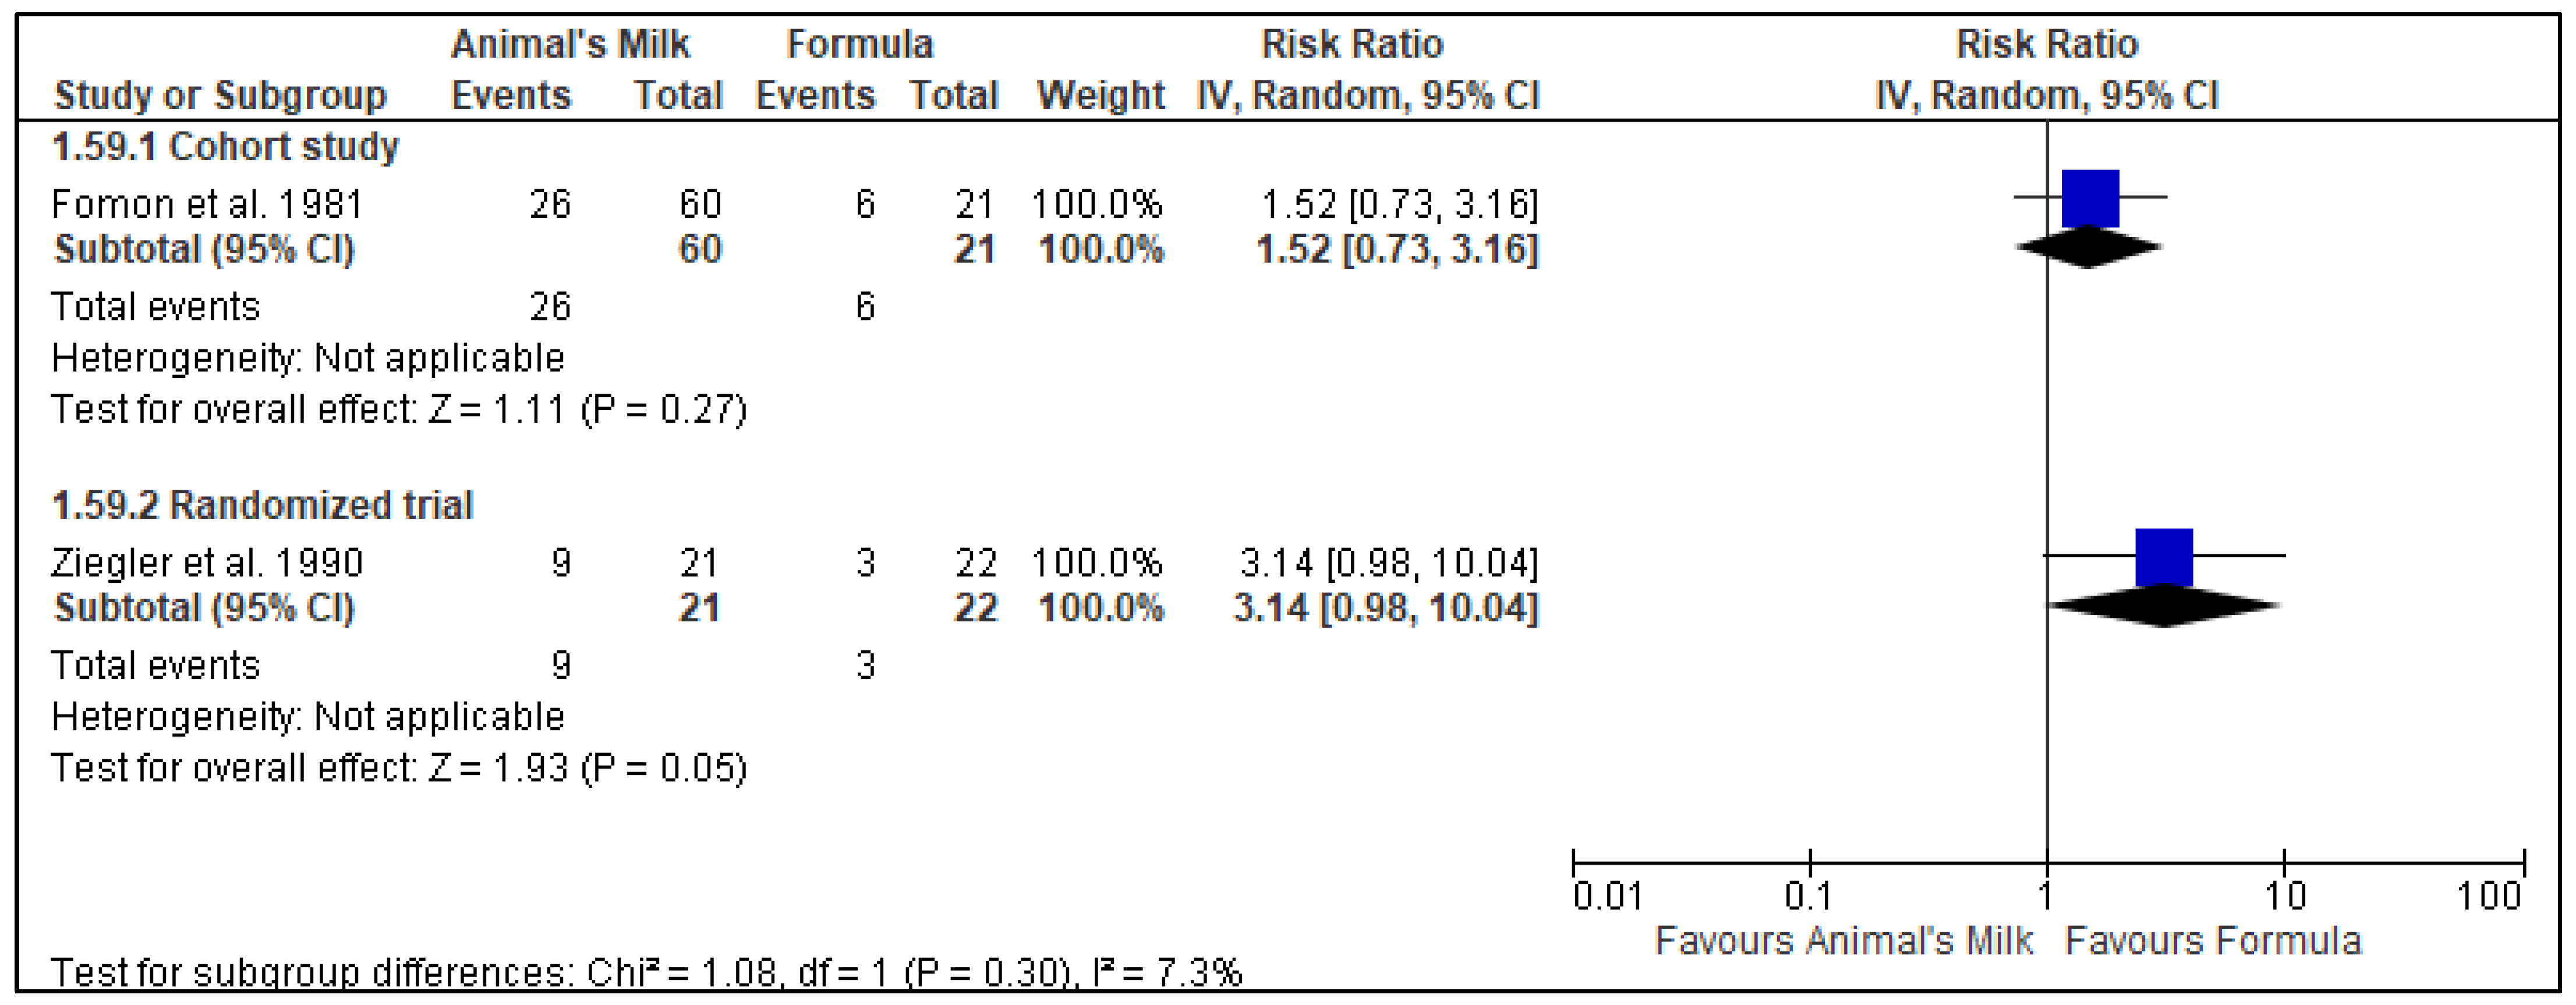The image size is (2576, 1005).
Task: Click the Favours Formula axis label
Action: click(2213, 941)
